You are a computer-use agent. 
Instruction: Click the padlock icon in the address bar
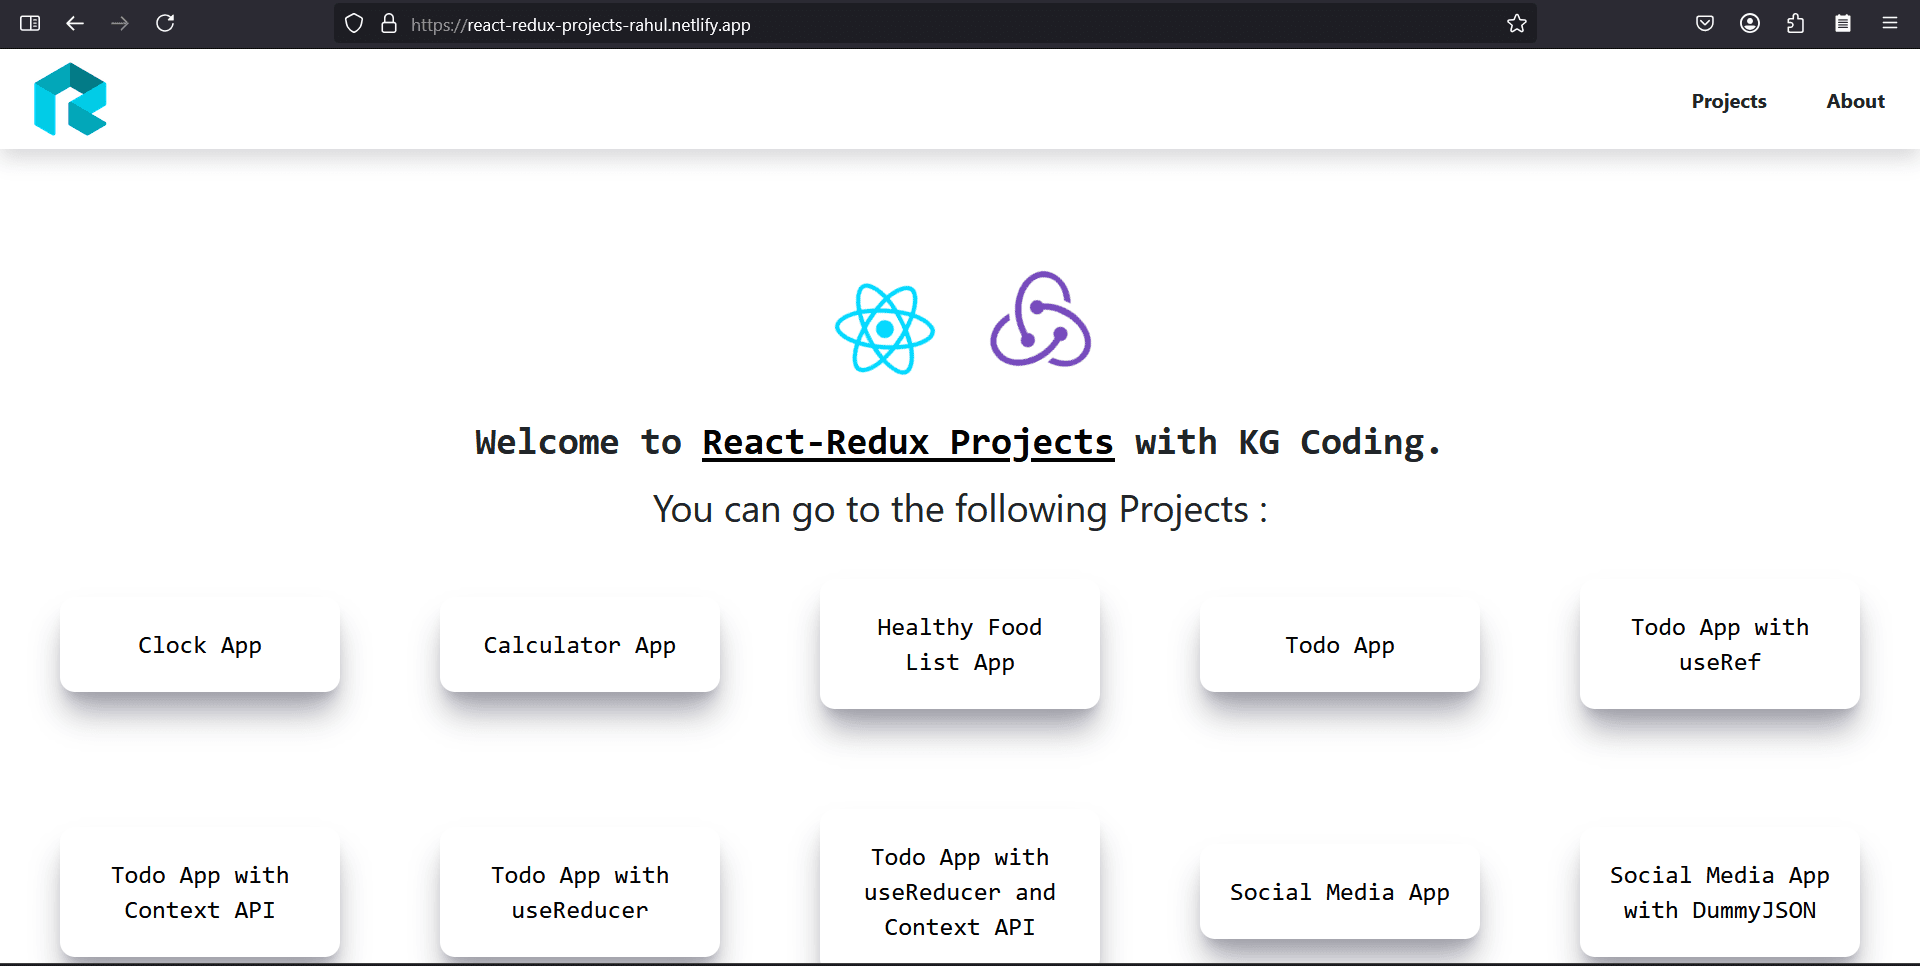(x=389, y=23)
